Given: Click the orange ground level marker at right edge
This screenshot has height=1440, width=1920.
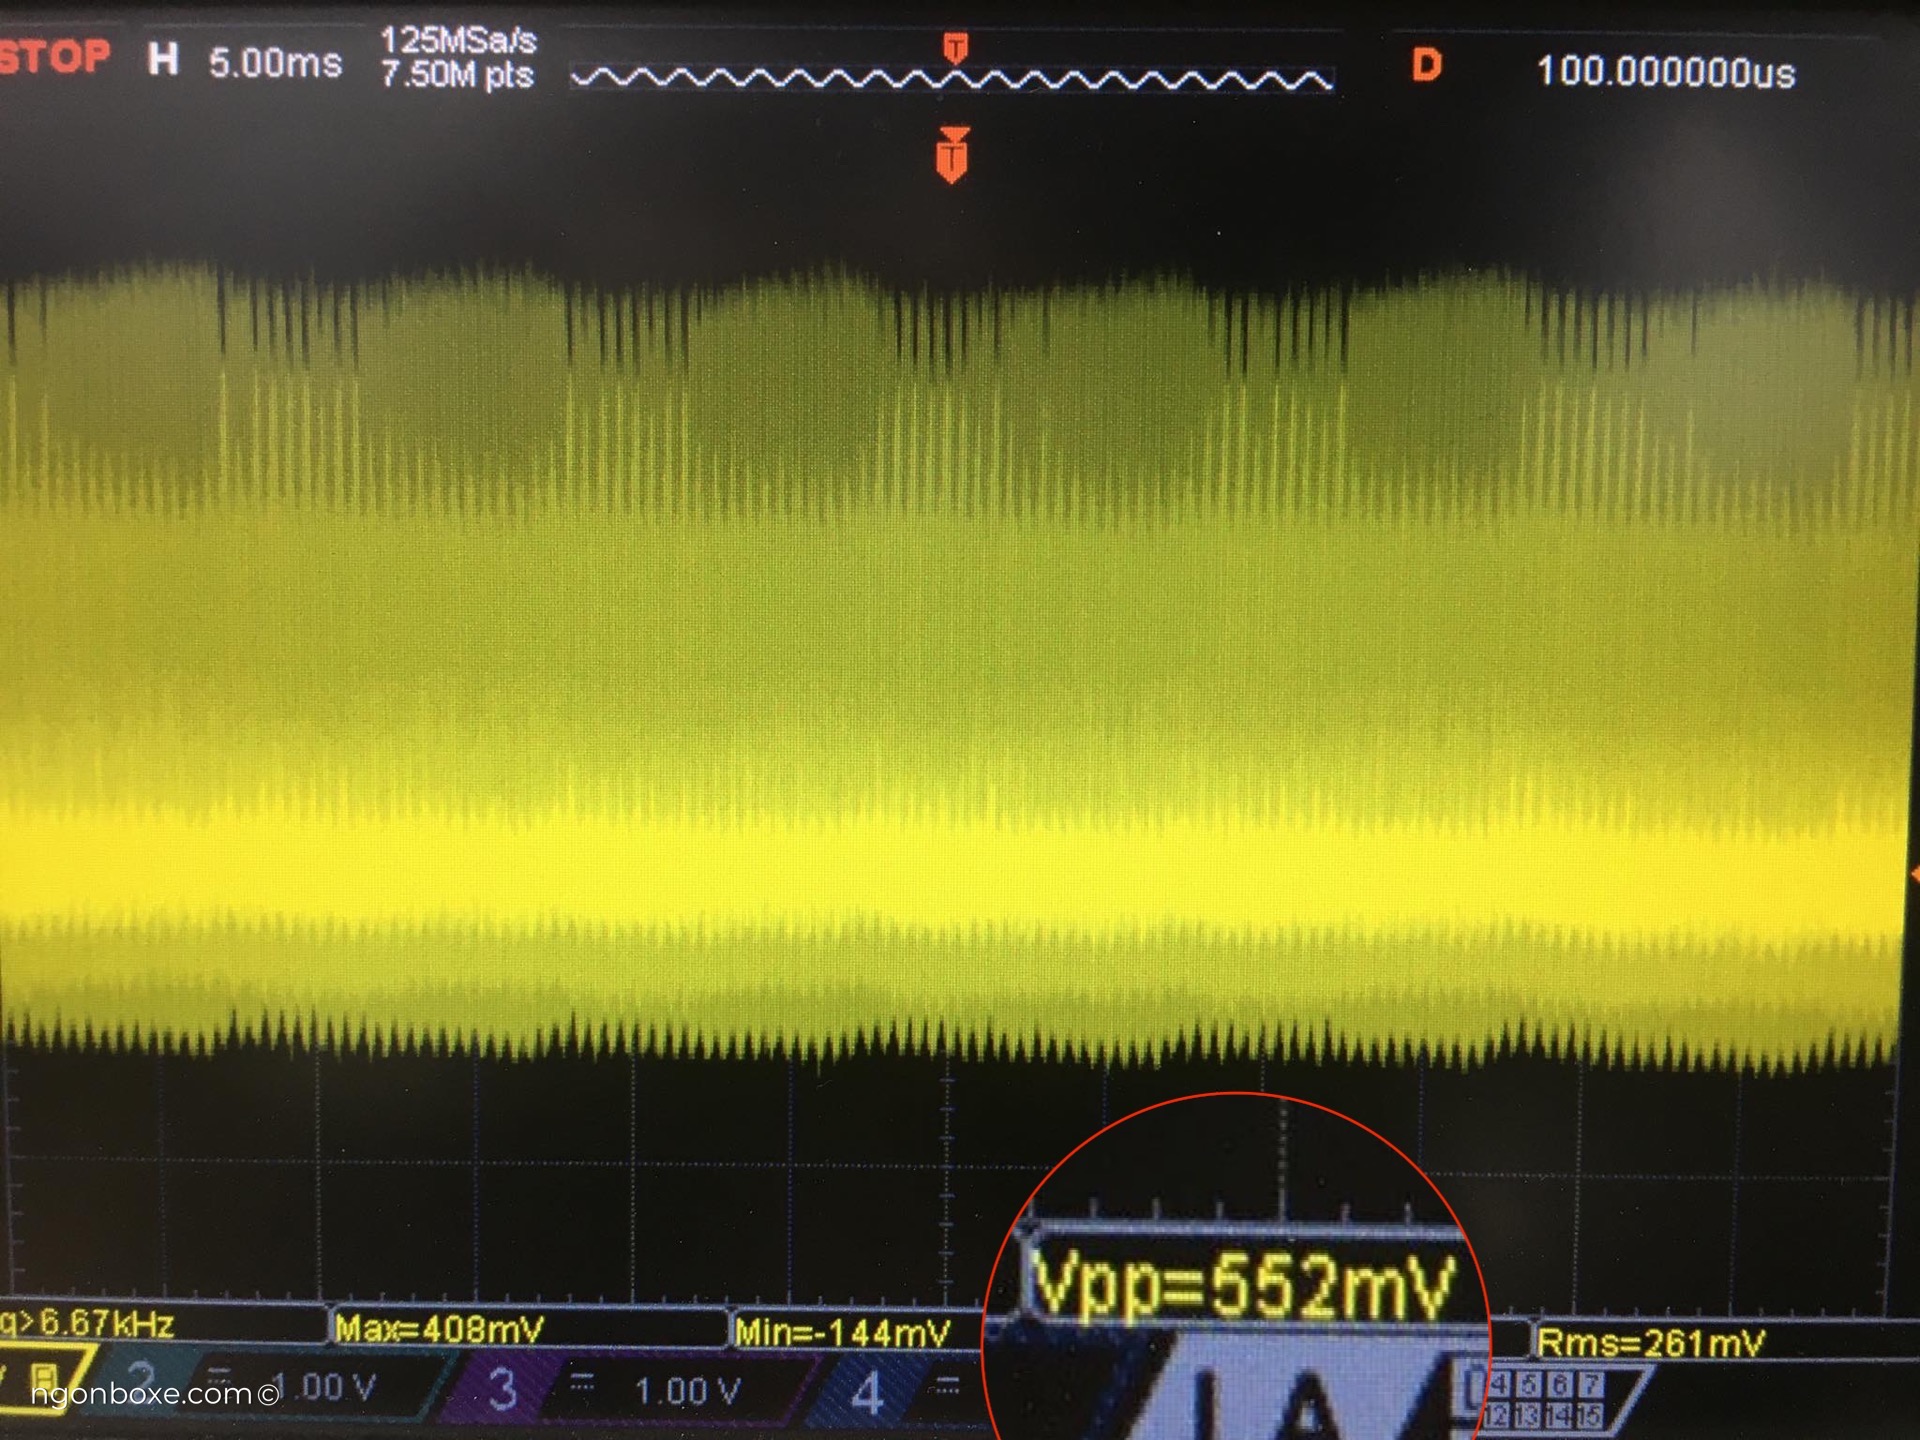Looking at the screenshot, I should coord(1913,875).
